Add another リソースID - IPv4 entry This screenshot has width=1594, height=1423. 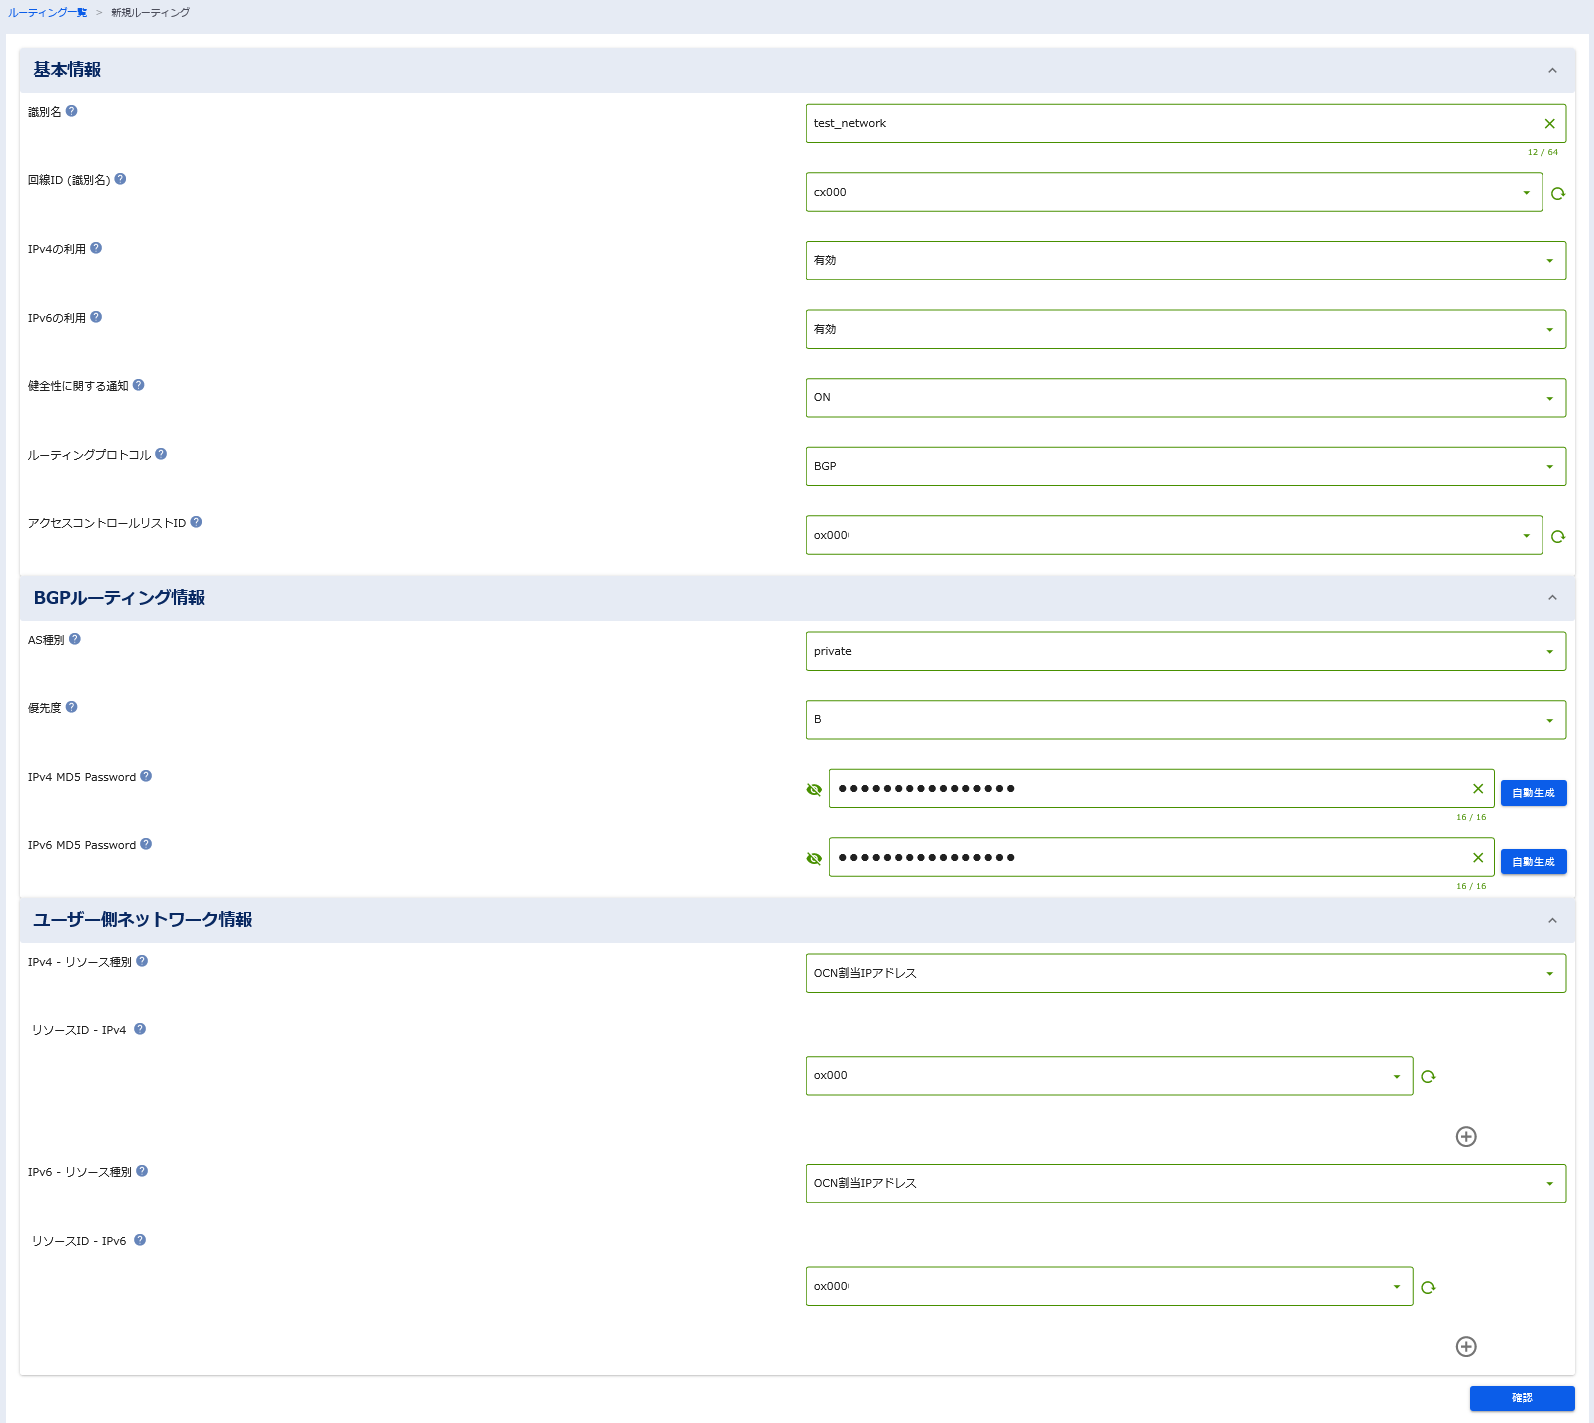tap(1466, 1136)
